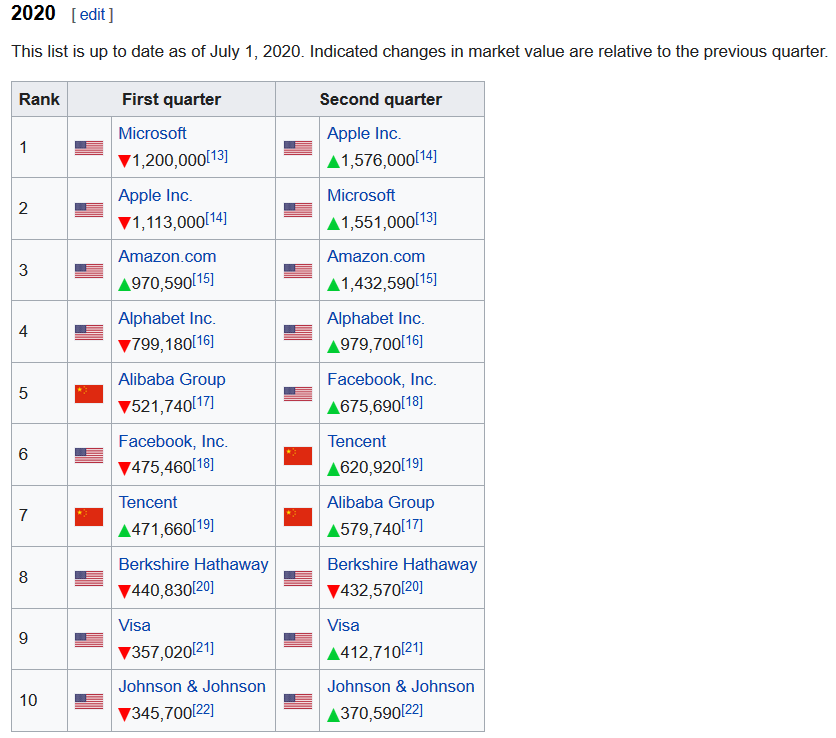Screen dimensions: 836x738
Task: Click citation [18] after 475,460
Action: click(x=203, y=464)
